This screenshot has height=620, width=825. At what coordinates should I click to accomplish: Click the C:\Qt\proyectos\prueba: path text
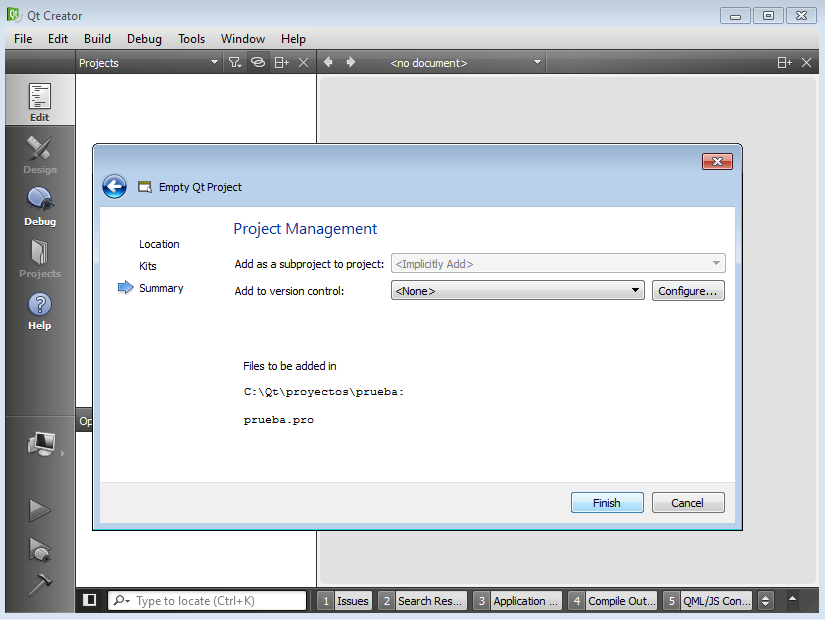click(x=324, y=392)
